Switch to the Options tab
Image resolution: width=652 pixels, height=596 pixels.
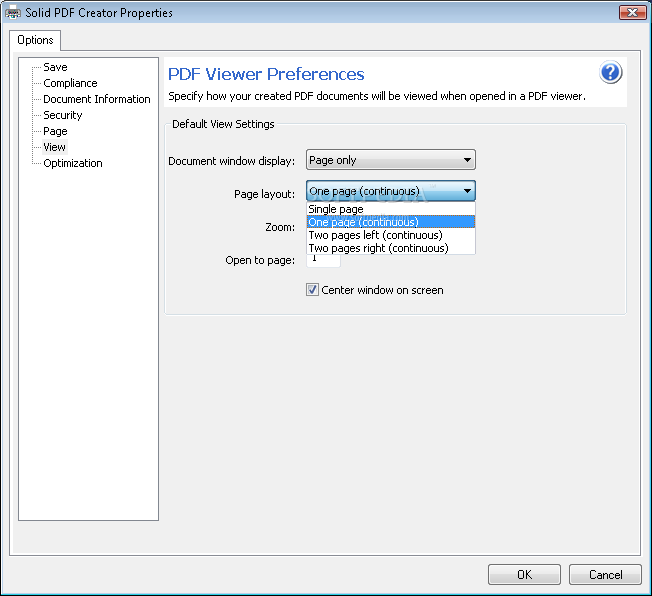tap(35, 40)
